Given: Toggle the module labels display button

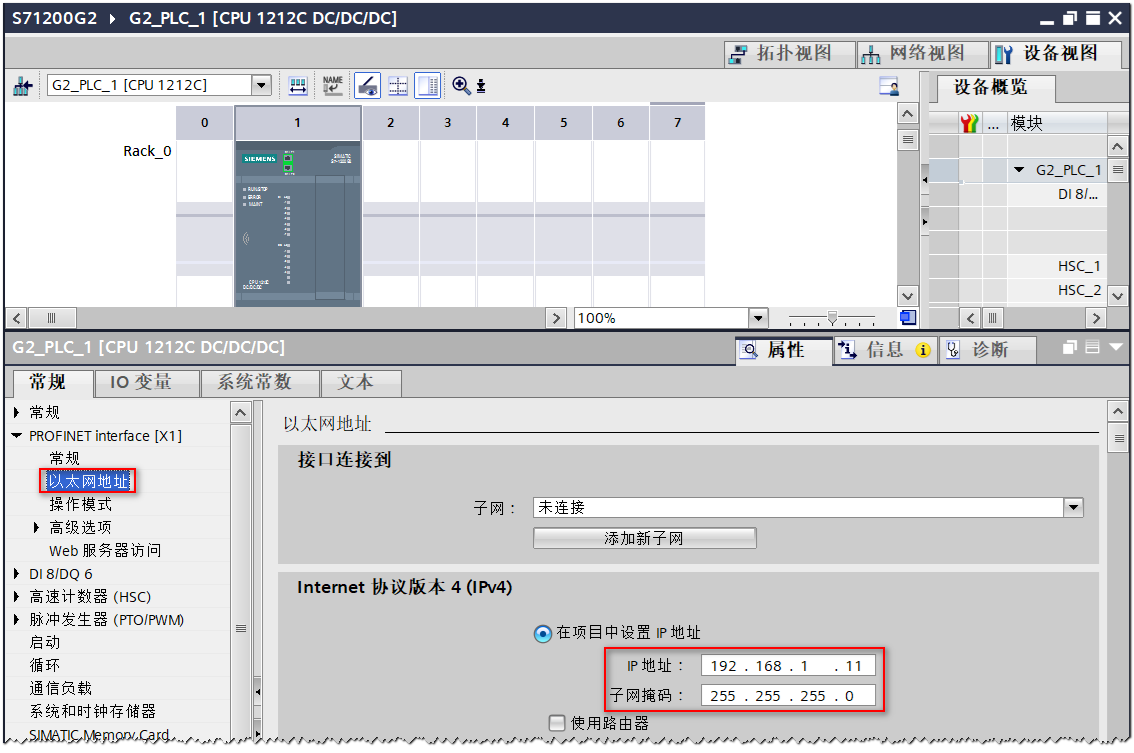Looking at the screenshot, I should (x=427, y=85).
